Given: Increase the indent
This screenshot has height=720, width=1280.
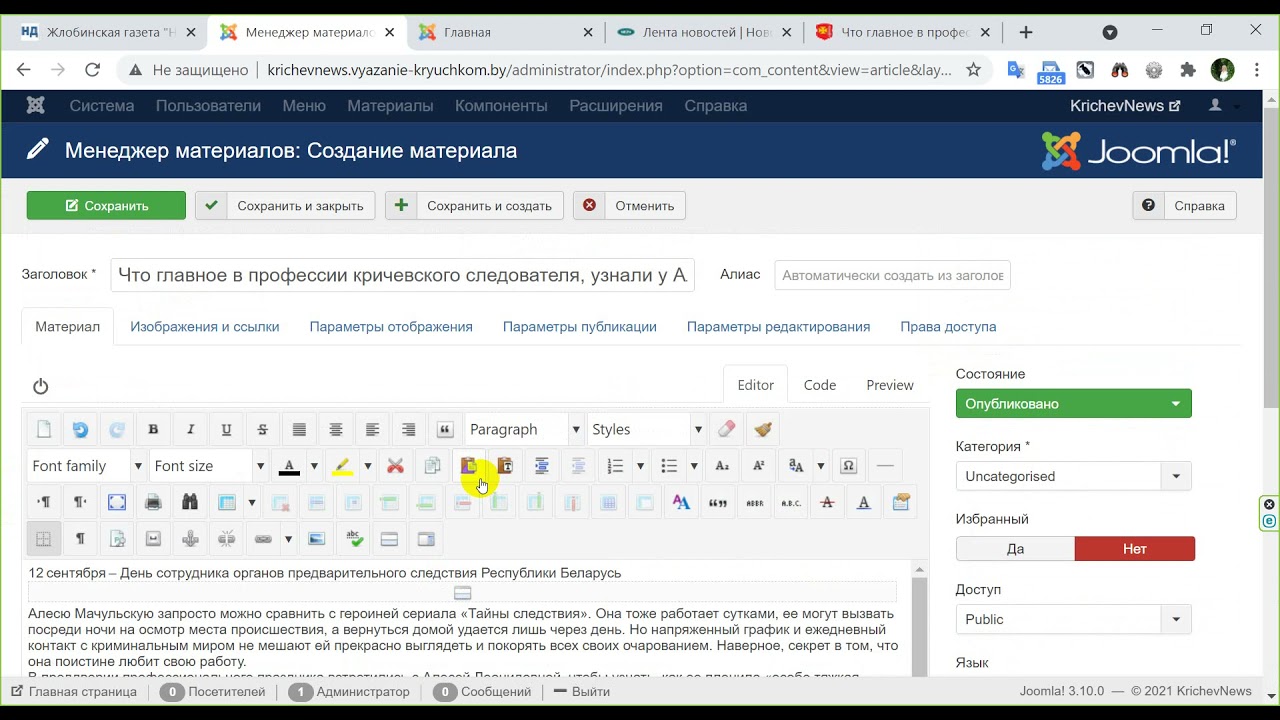Looking at the screenshot, I should click(x=541, y=466).
